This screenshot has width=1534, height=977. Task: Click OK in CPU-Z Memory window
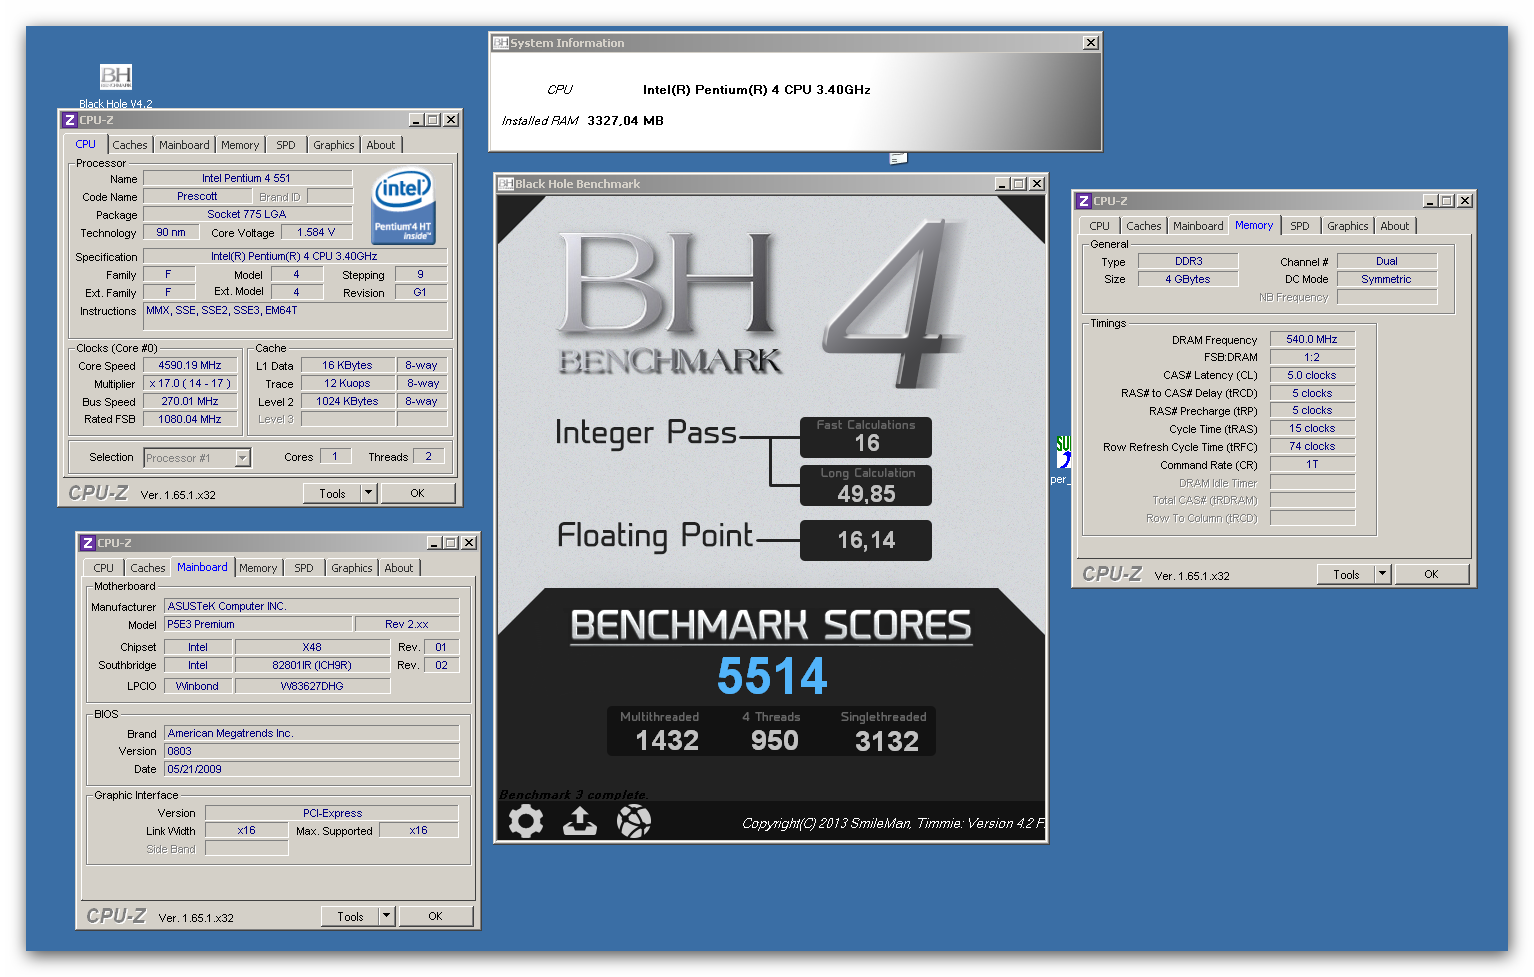[x=1431, y=574]
